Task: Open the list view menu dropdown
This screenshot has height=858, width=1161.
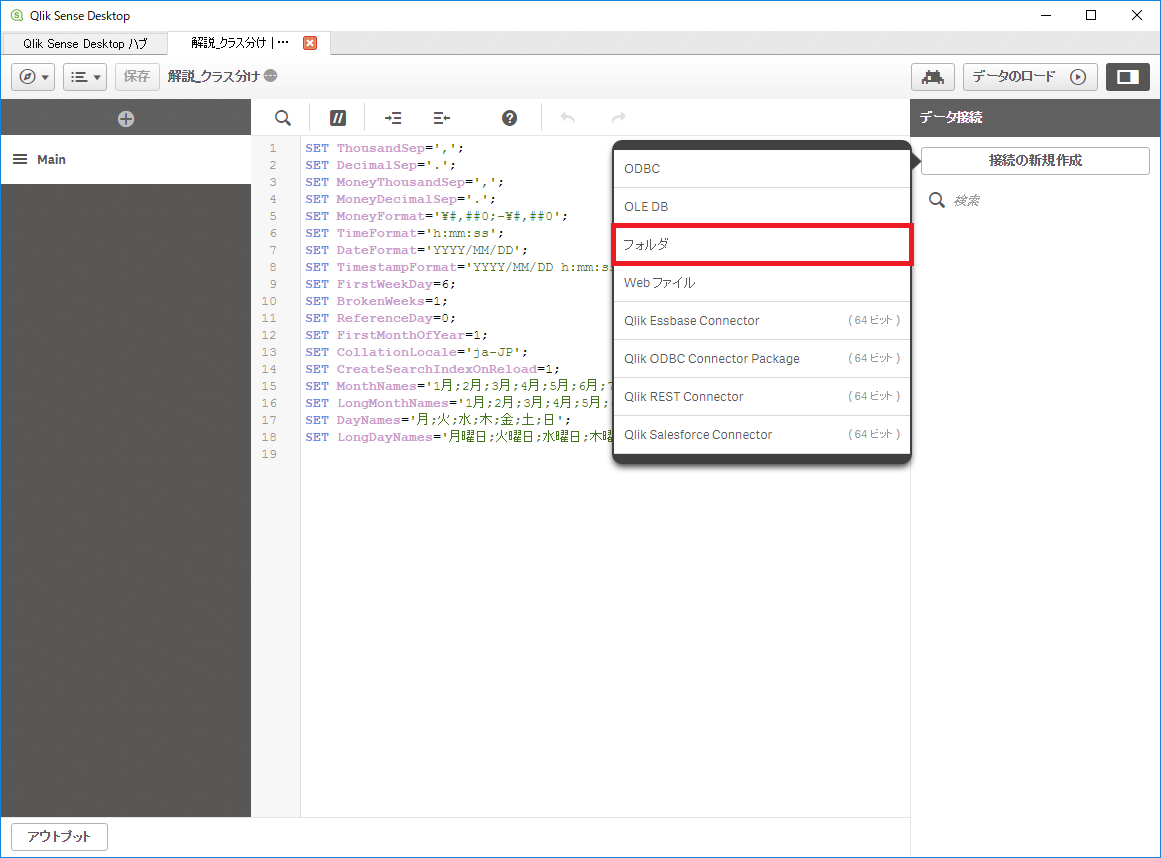Action: pos(85,77)
